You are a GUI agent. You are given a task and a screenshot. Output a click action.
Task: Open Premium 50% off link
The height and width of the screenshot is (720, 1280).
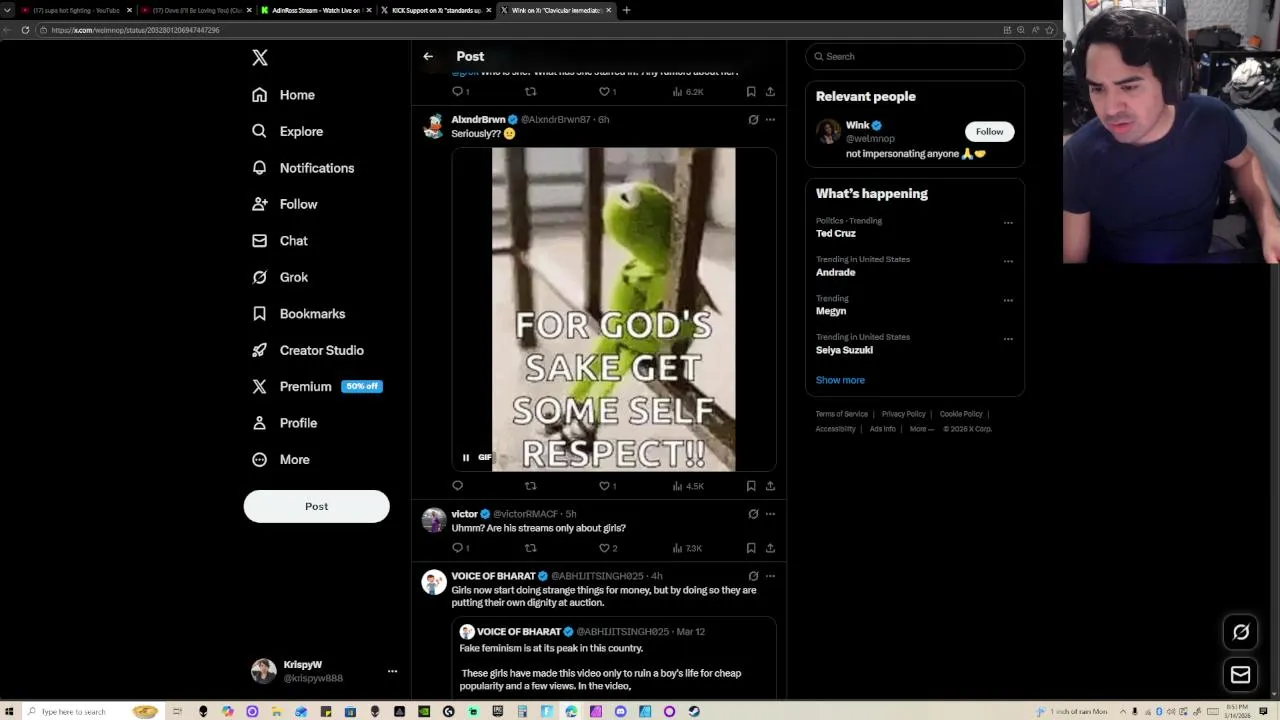[317, 386]
